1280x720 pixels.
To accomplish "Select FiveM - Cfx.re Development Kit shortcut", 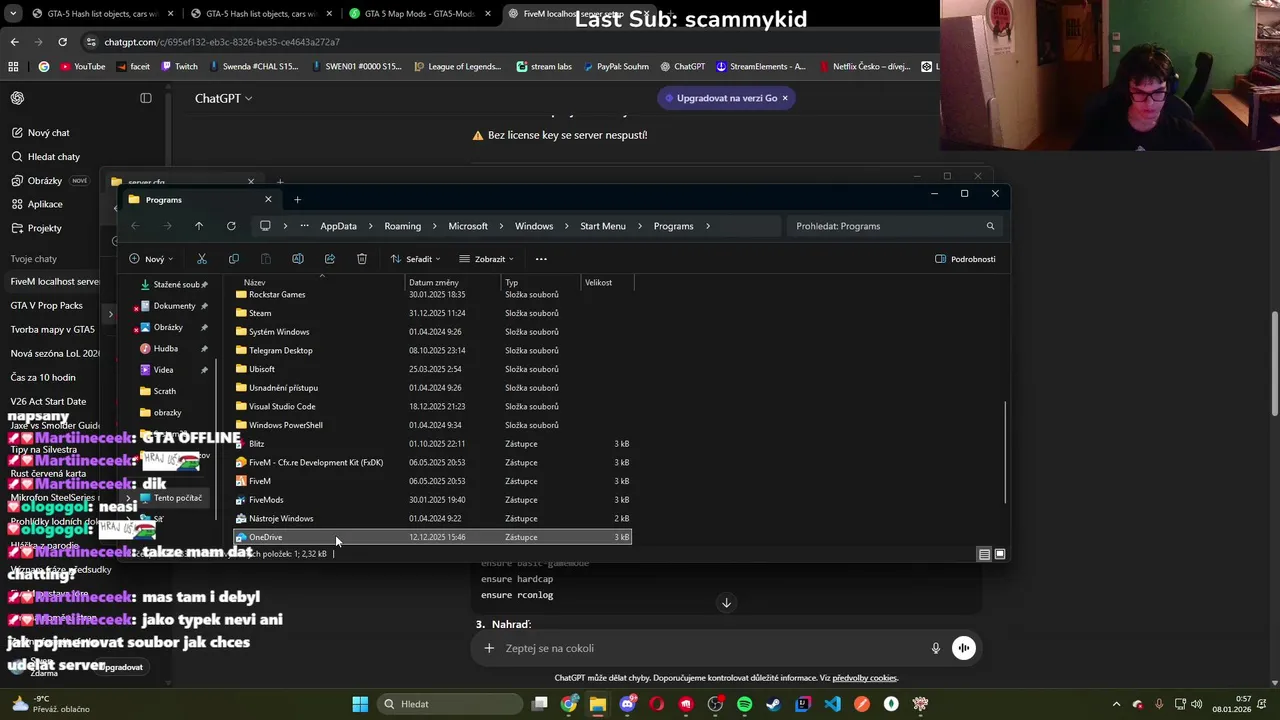I will pos(432,463).
